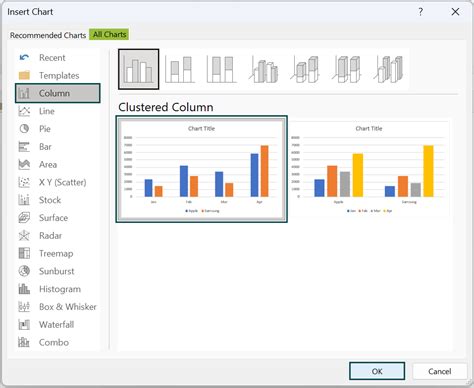Click the Templates folder icon
Screen dimensions: 474x388
[24, 75]
